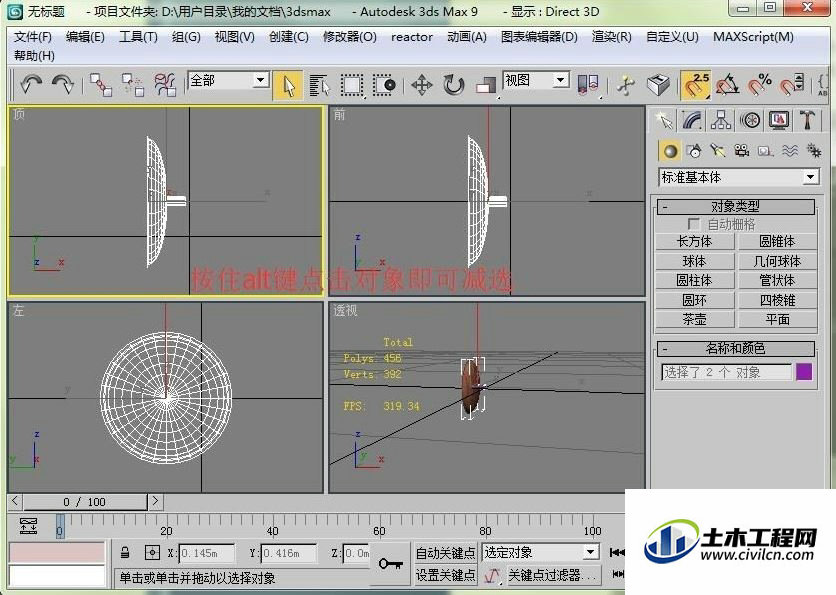Open the 渲染(R) menu
This screenshot has height=595, width=836.
pyautogui.click(x=612, y=37)
